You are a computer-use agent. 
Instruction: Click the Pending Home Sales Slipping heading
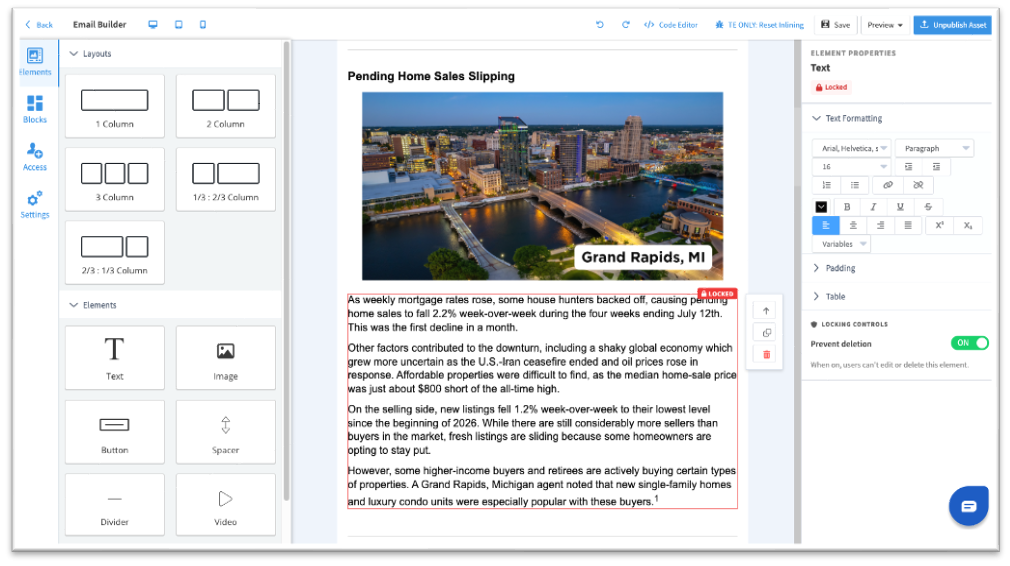(x=431, y=76)
